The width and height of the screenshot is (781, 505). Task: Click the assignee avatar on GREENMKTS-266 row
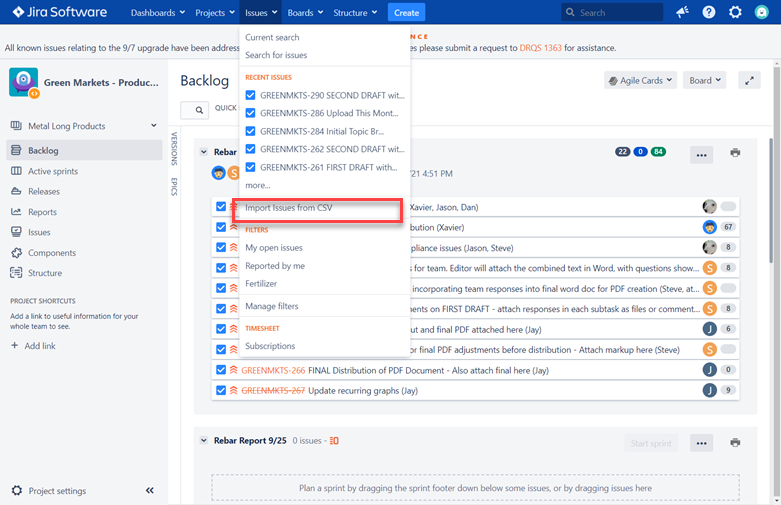pyautogui.click(x=709, y=370)
